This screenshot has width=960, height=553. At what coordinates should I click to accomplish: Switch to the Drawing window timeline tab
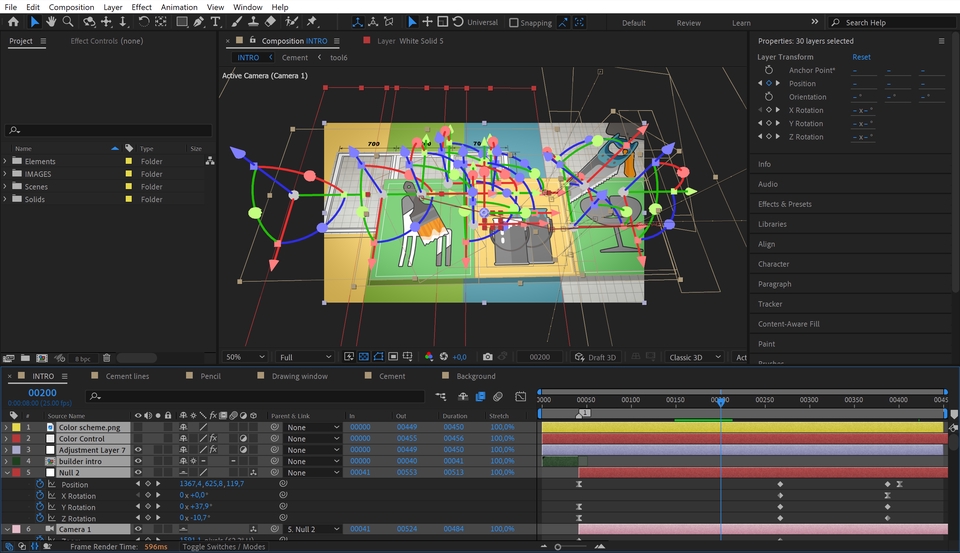(299, 376)
